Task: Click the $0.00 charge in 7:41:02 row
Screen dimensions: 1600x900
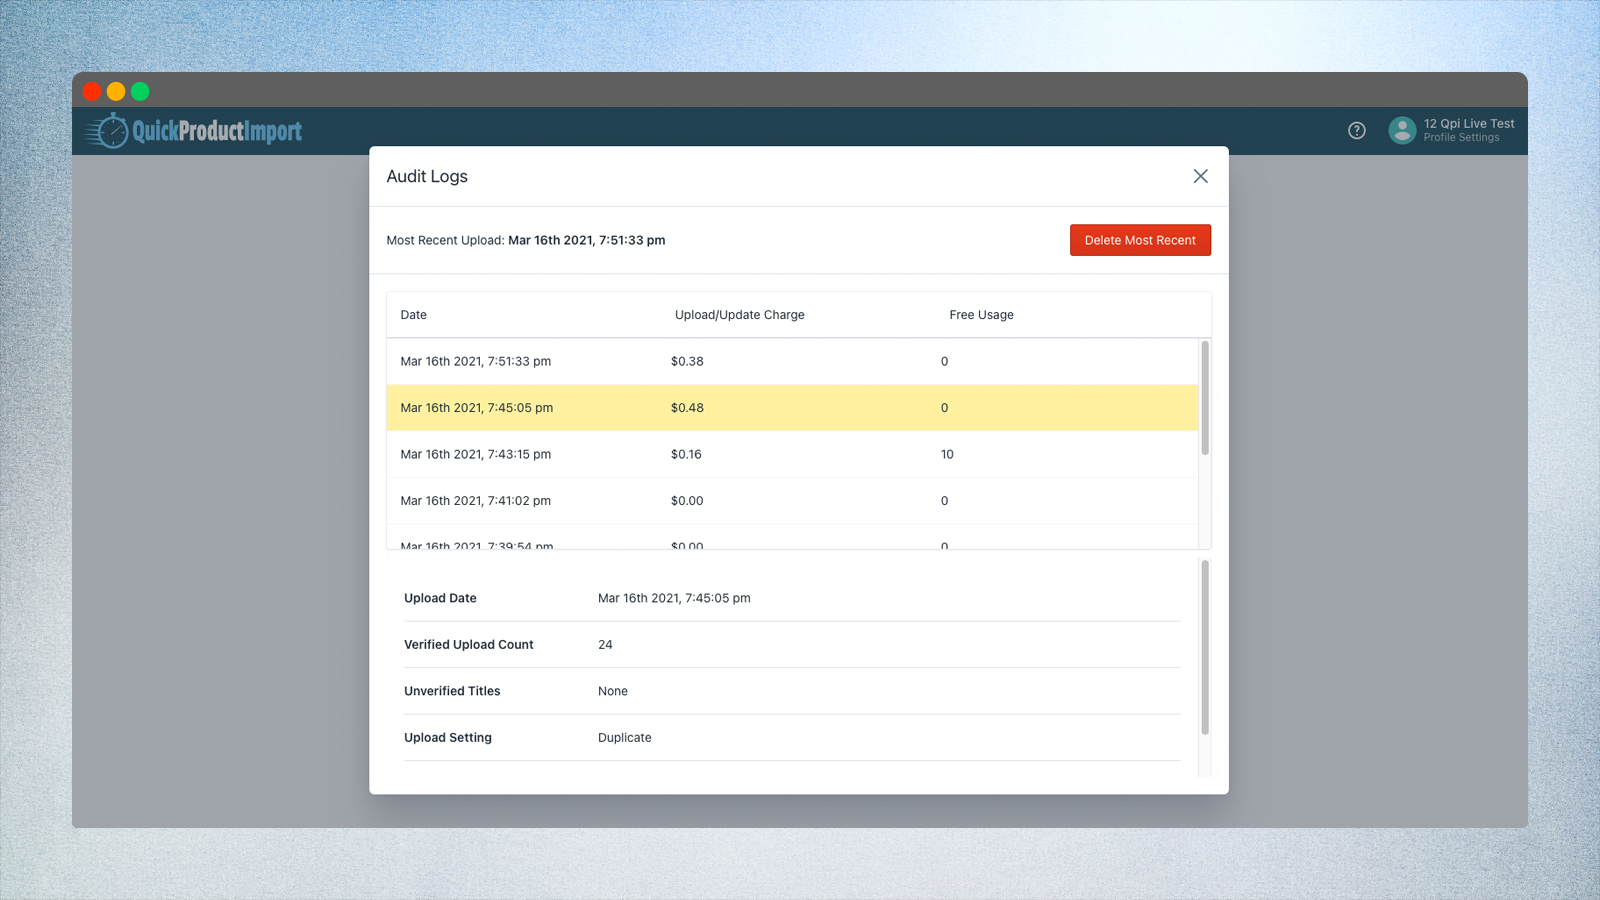Action: (x=687, y=501)
